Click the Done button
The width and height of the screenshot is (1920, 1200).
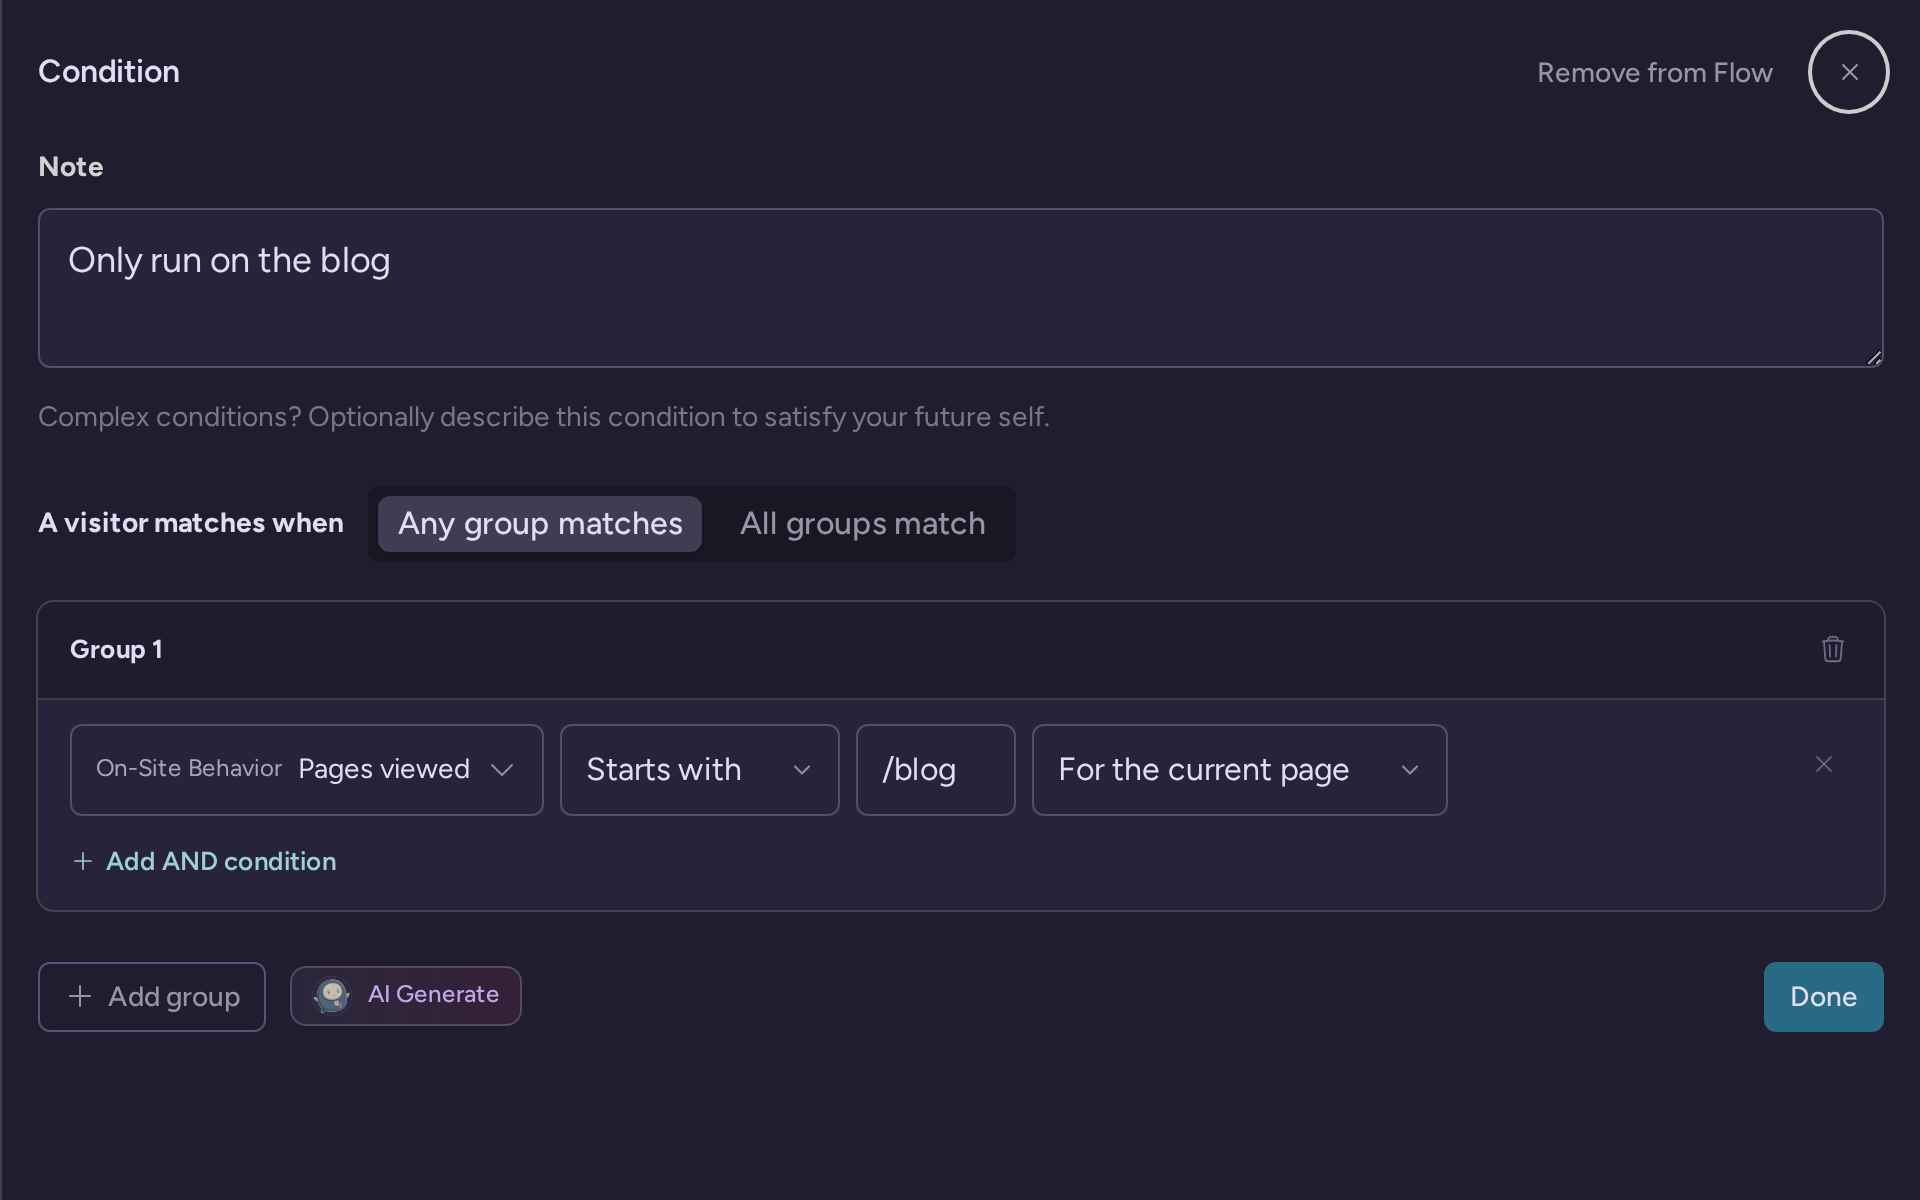click(x=1823, y=997)
